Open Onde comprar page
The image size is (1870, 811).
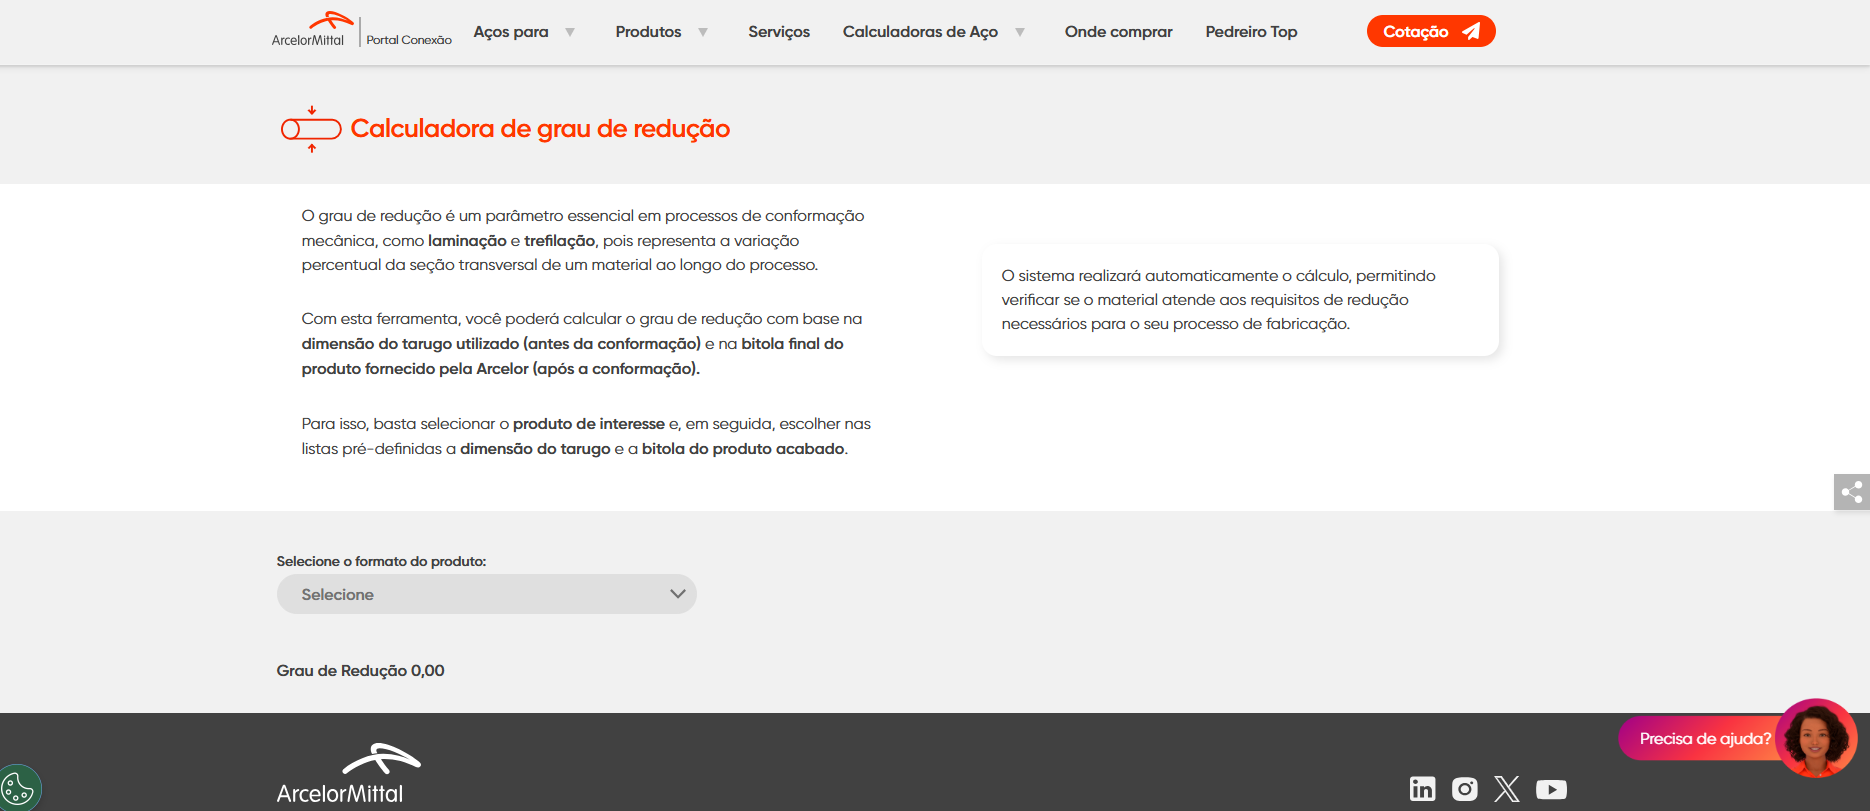click(1118, 32)
